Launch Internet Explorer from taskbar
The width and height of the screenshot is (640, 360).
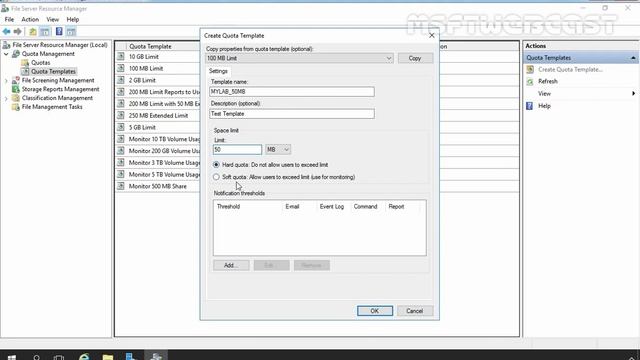click(84, 357)
